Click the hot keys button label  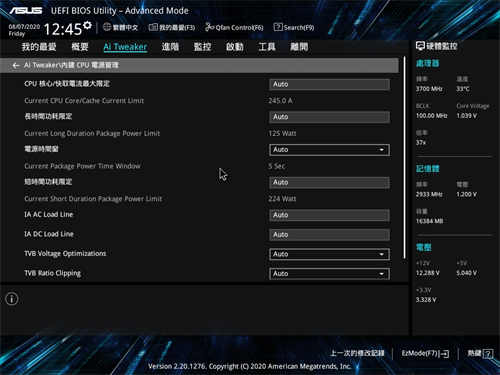point(474,353)
